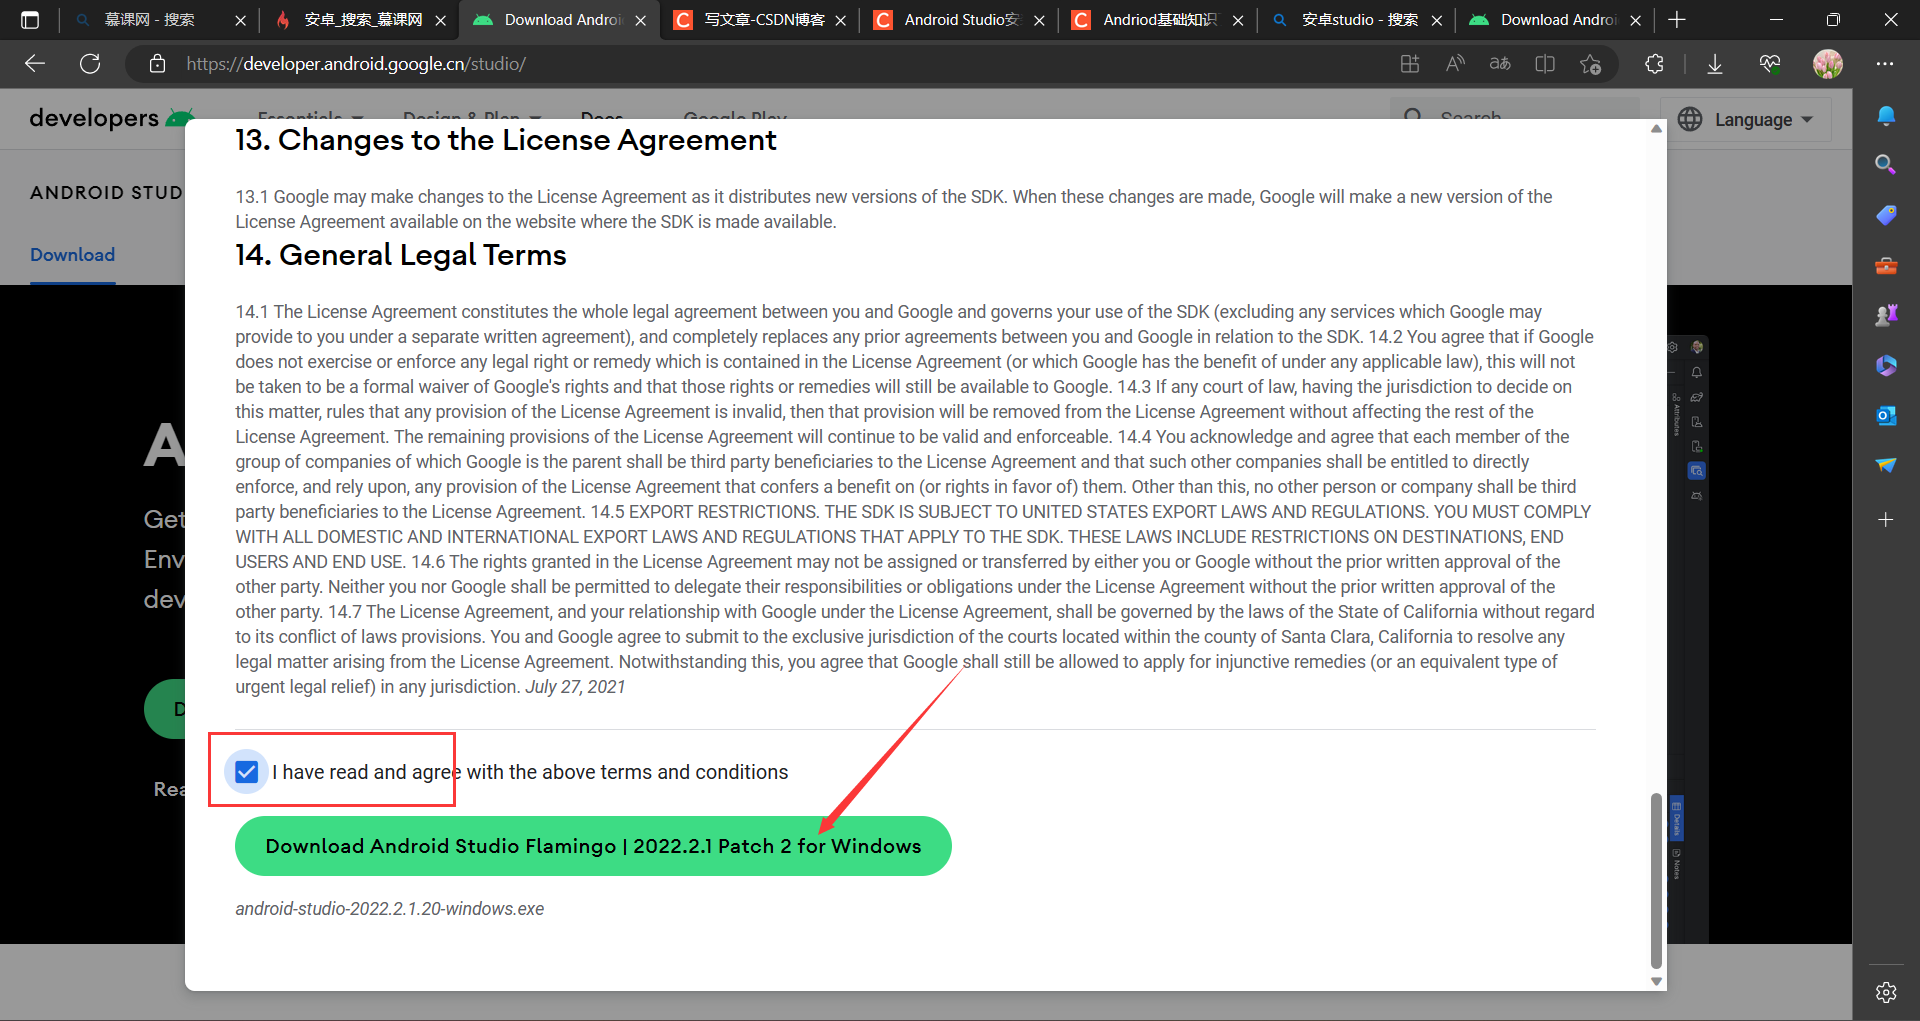Open the downloads arrow icon
The width and height of the screenshot is (1920, 1021).
click(x=1715, y=64)
